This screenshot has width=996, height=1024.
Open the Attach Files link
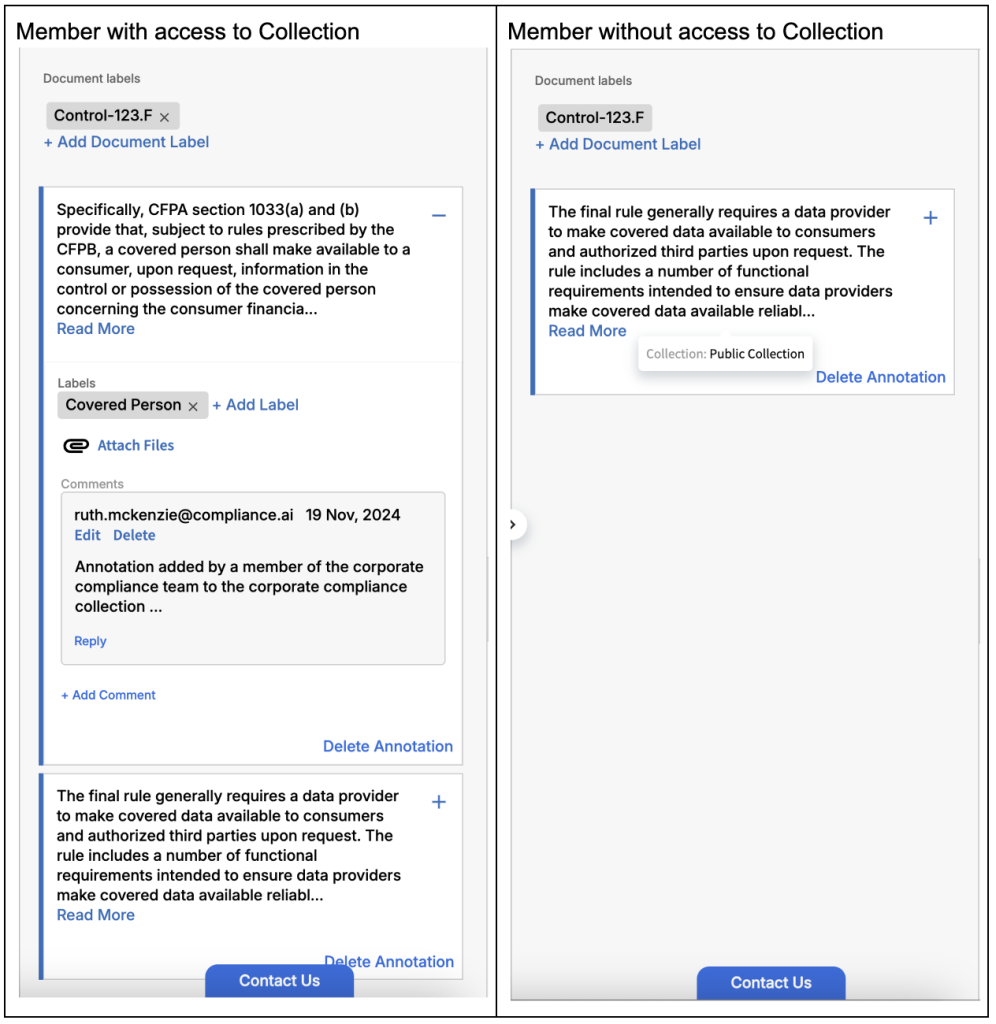pos(135,446)
